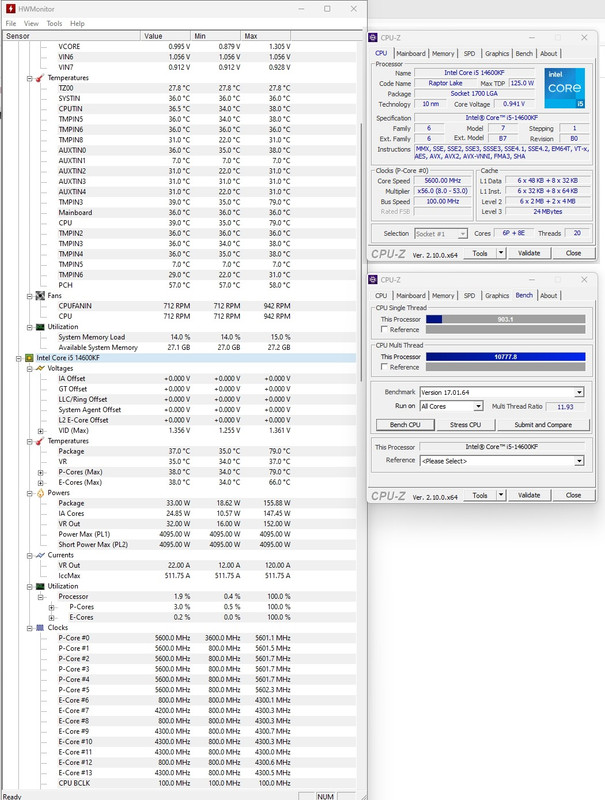The width and height of the screenshot is (605, 800).
Task: Click the Intel Core i5 logo image
Action: [x=565, y=88]
